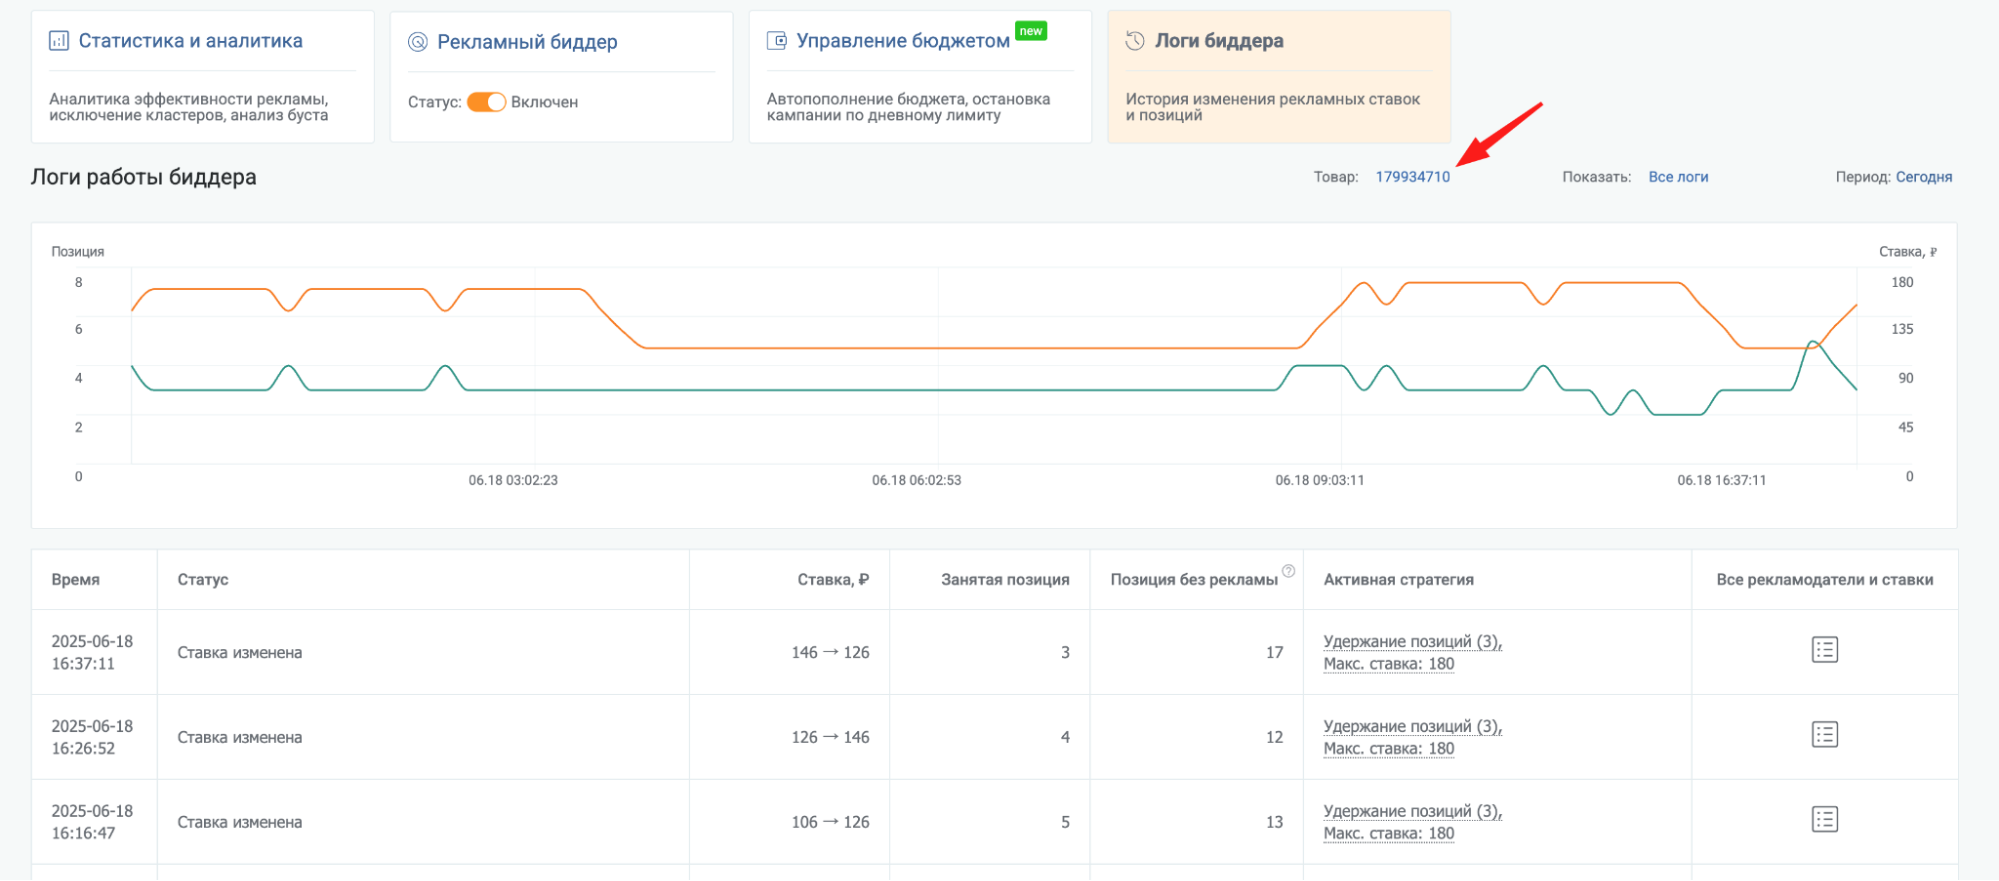Viewport: 1999px width, 881px height.
Task: Click strategy link in 16:37:11 row
Action: pyautogui.click(x=1412, y=653)
